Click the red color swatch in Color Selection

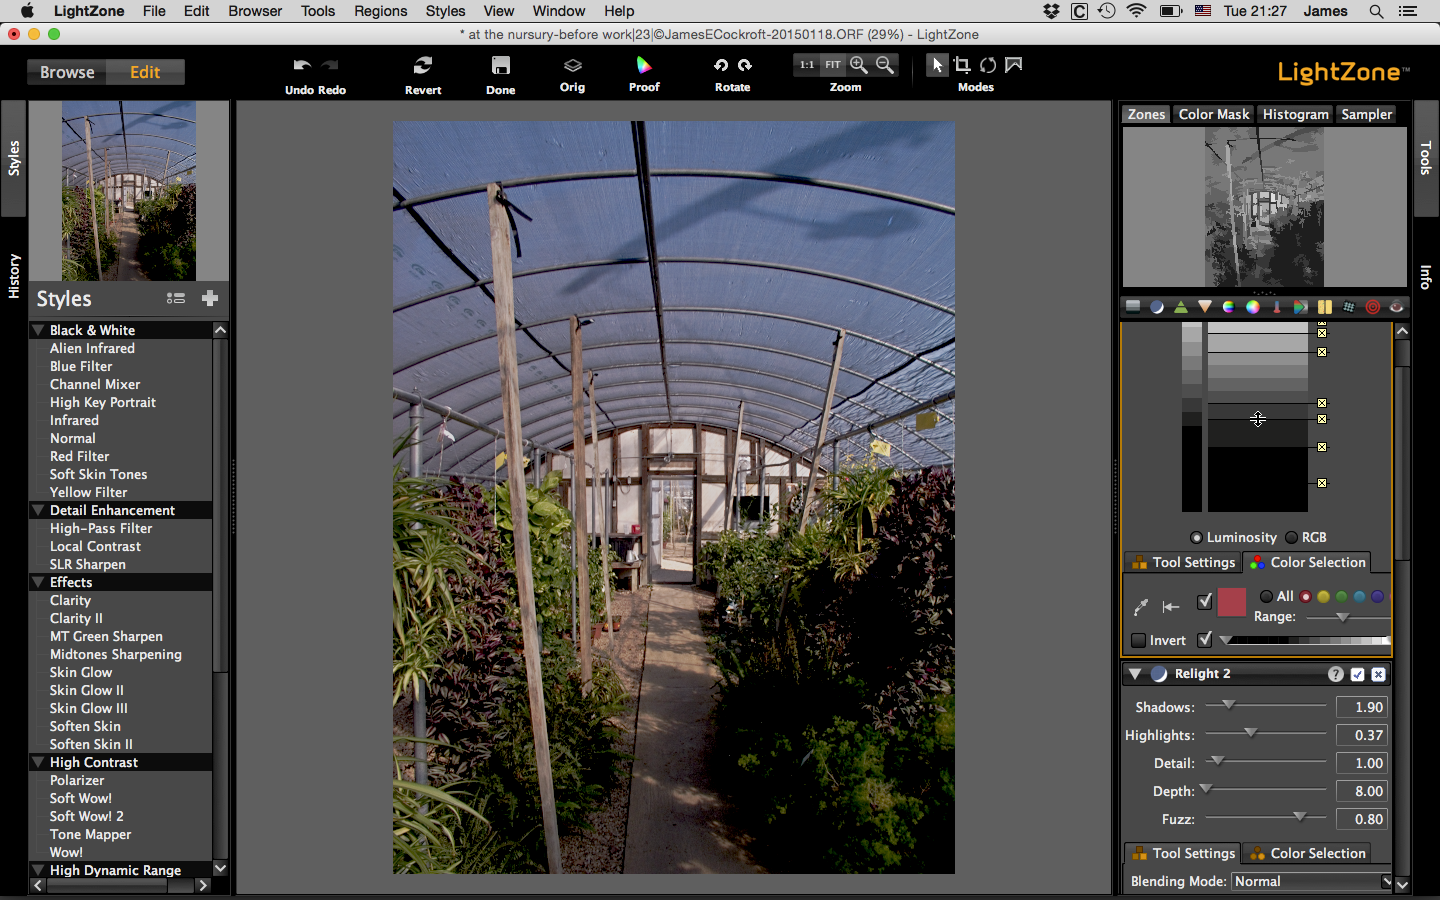(1231, 602)
